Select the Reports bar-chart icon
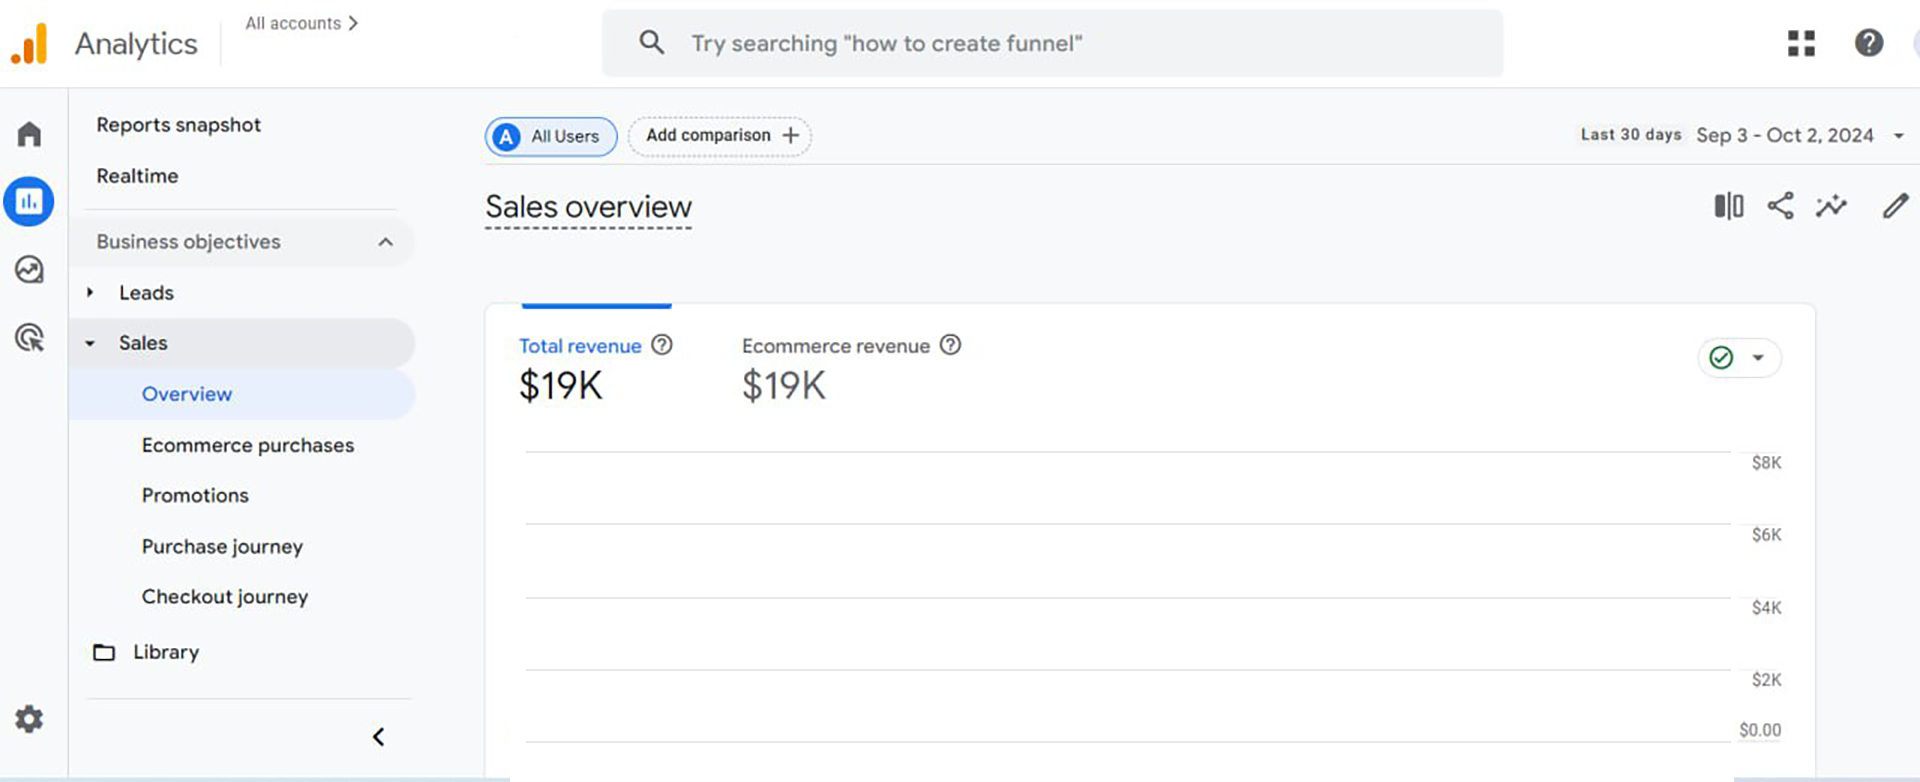Screen dimensions: 1920x782 29,202
